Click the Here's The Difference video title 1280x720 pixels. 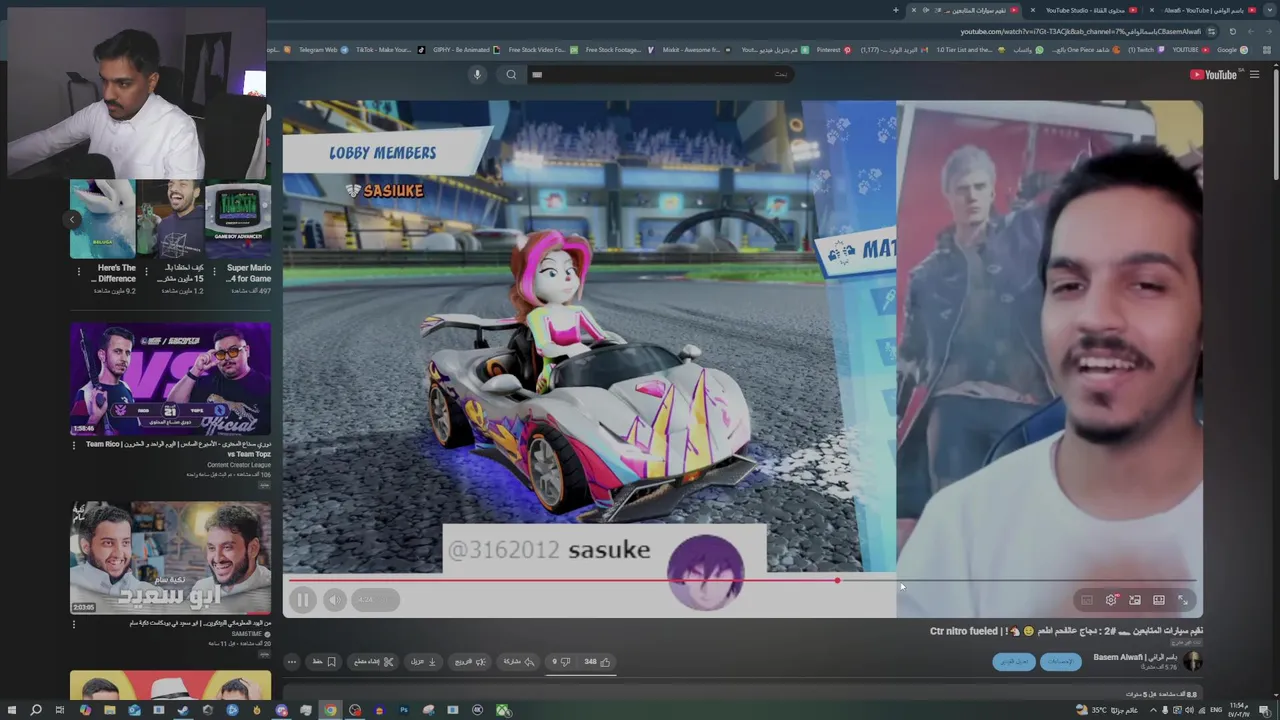(116, 273)
